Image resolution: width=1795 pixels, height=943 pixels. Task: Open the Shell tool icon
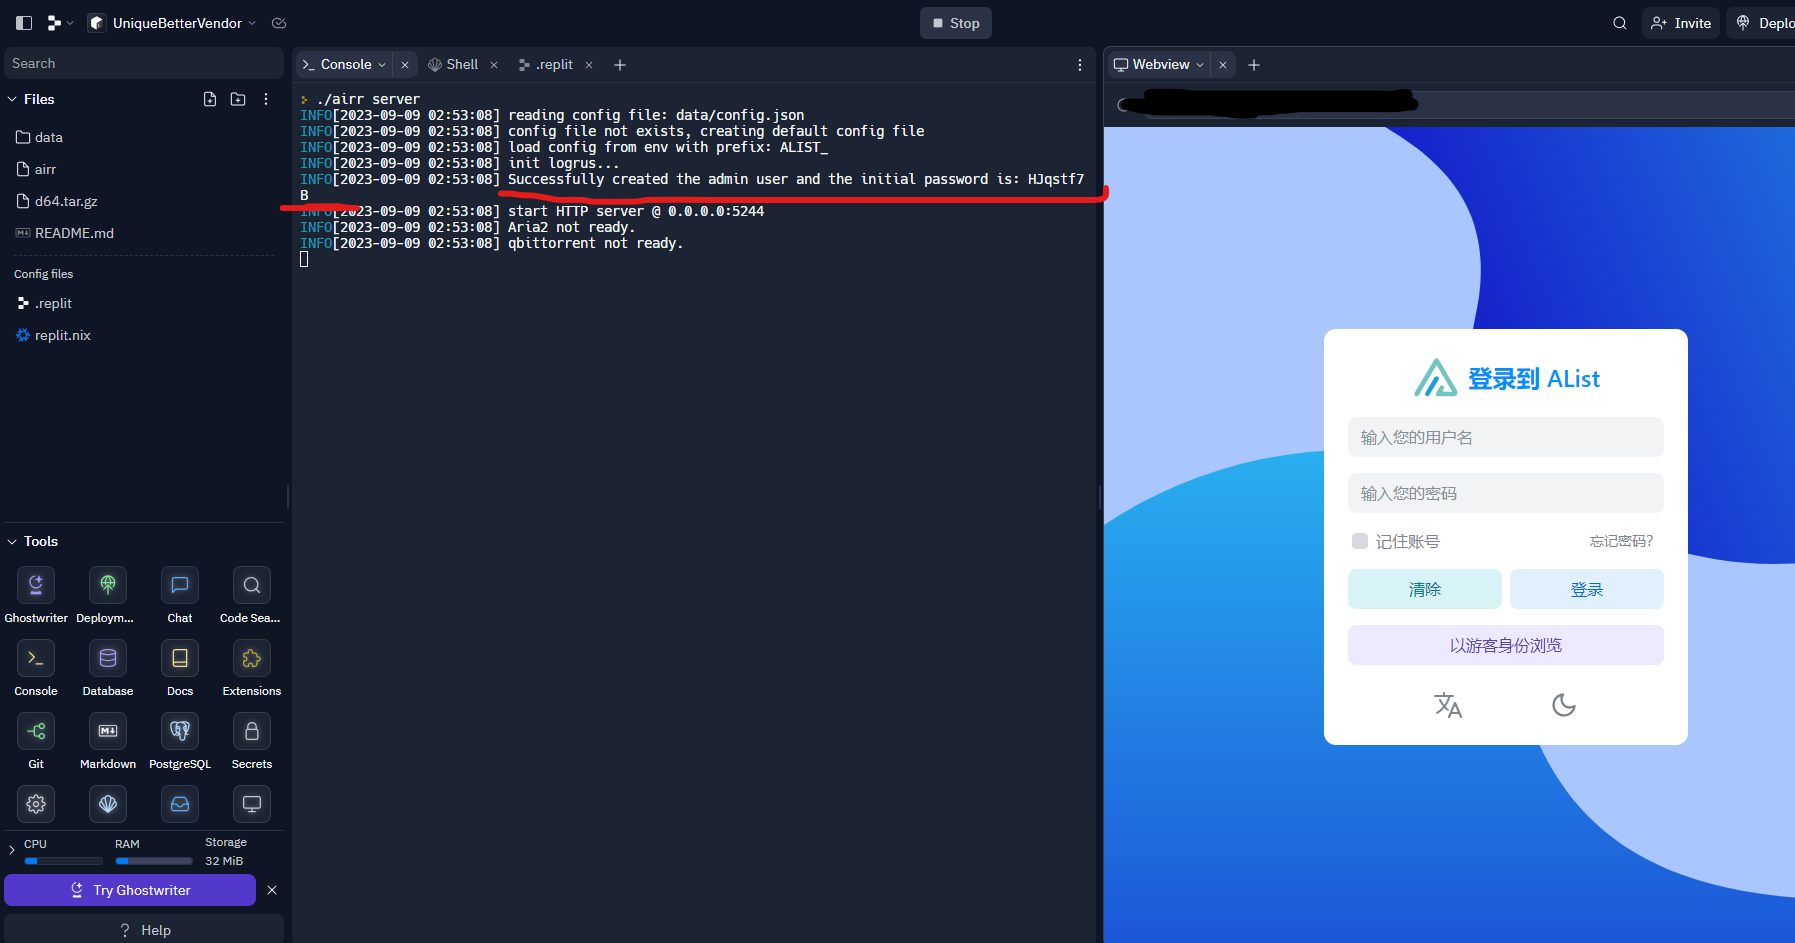108,804
